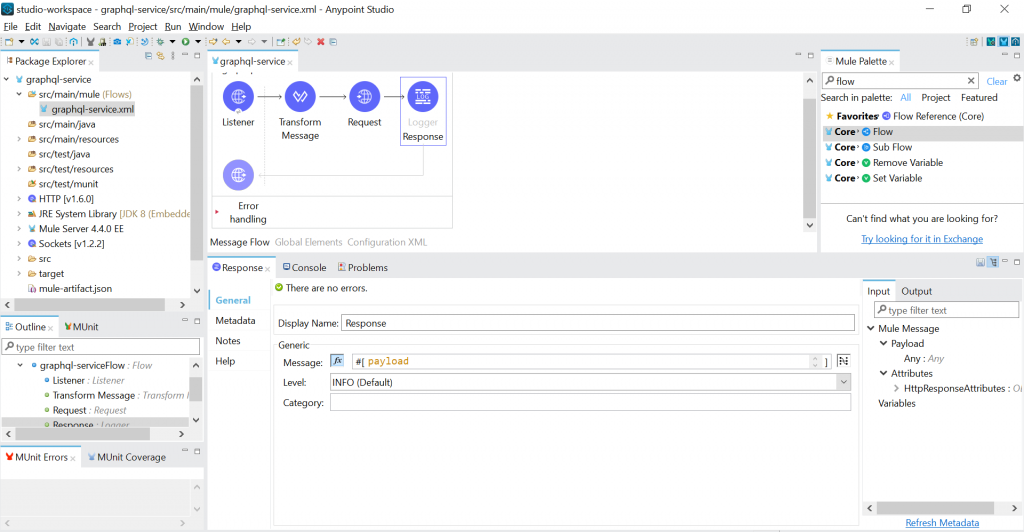1024x532 pixels.
Task: Open the Window menu
Action: pos(206,27)
